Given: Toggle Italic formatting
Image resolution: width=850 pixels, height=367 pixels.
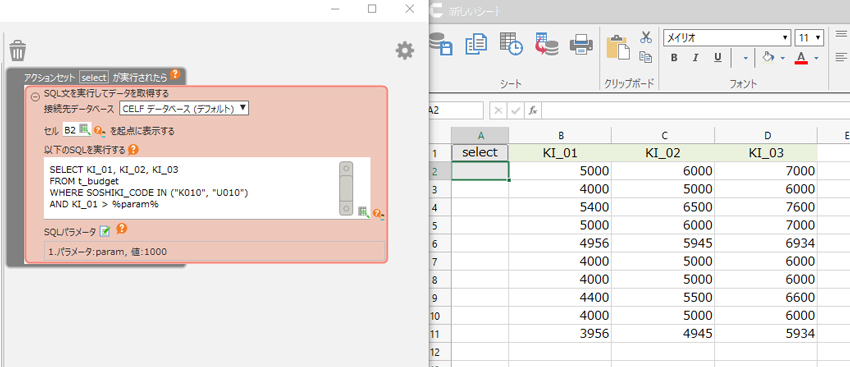Looking at the screenshot, I should (696, 58).
